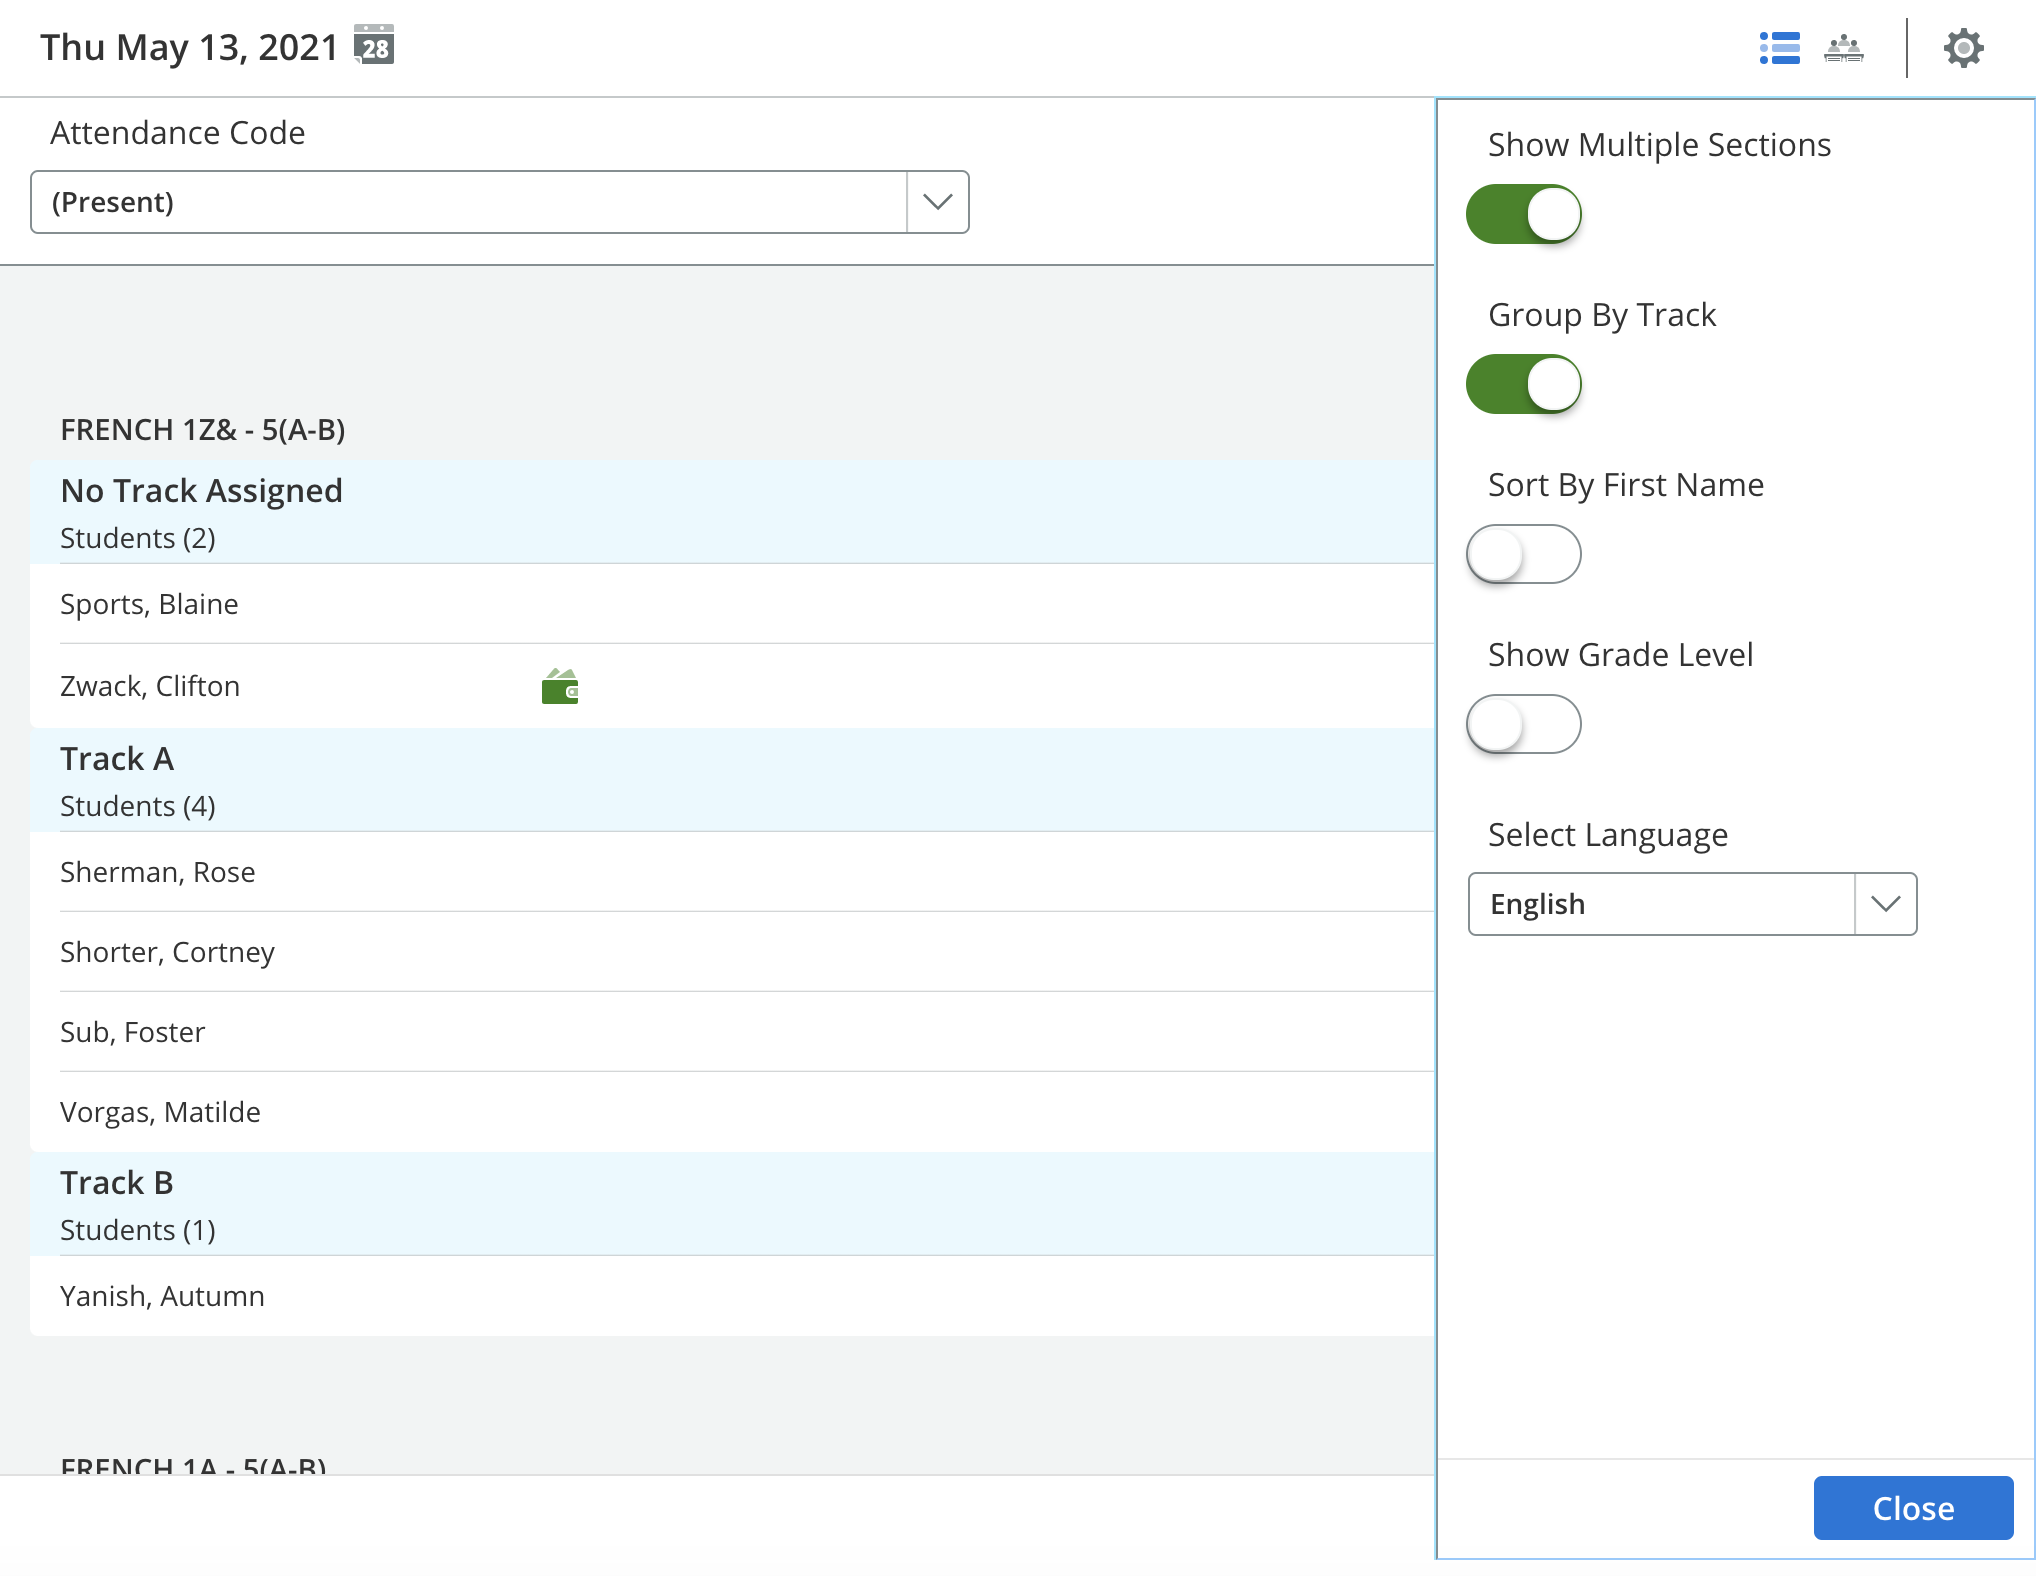Click the Thu May 13, 2021 date text

click(189, 47)
